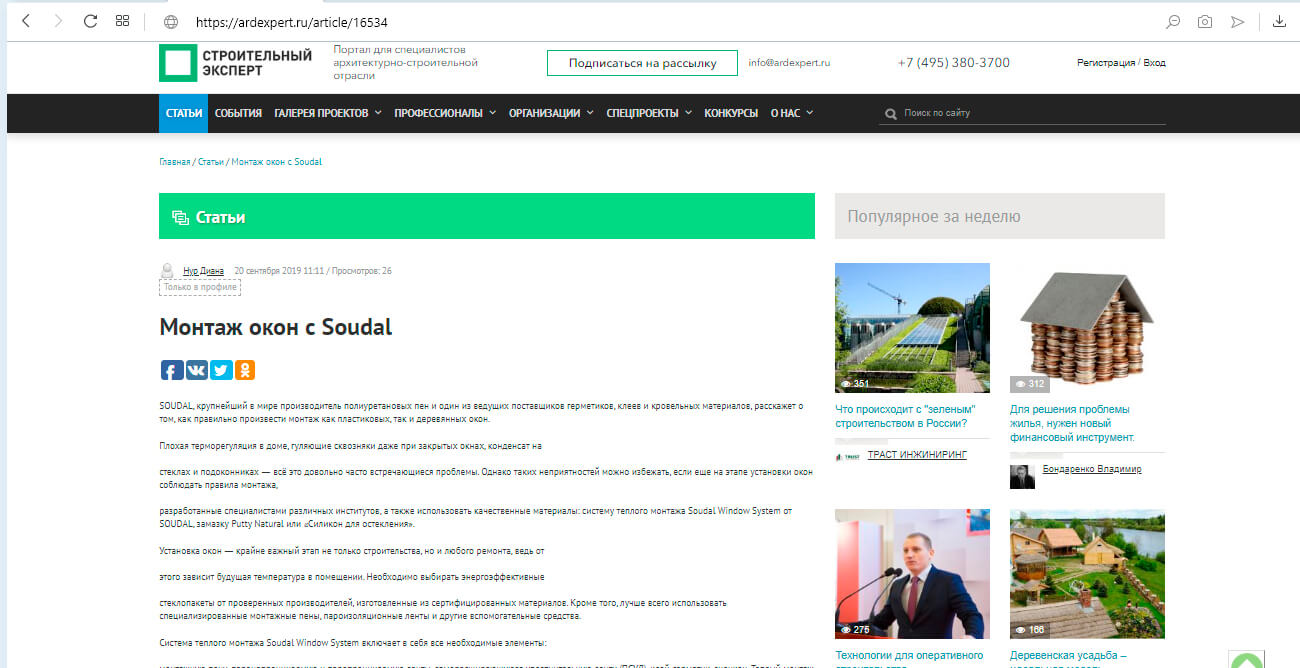Open the Деревенская усадьба thumbnail image
The height and width of the screenshot is (668, 1300).
point(1087,574)
